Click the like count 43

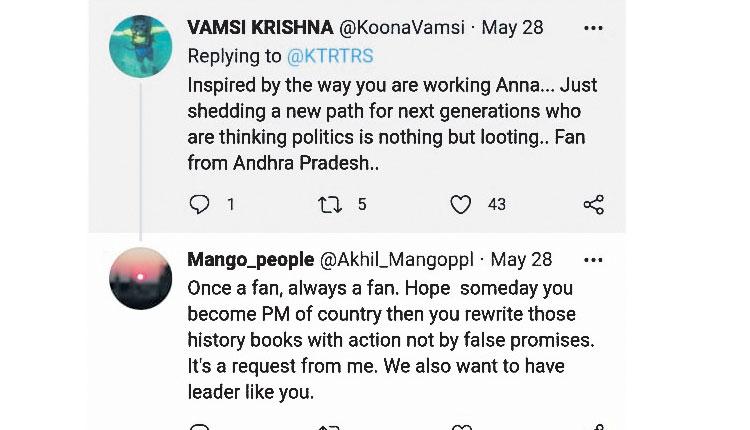click(x=497, y=205)
